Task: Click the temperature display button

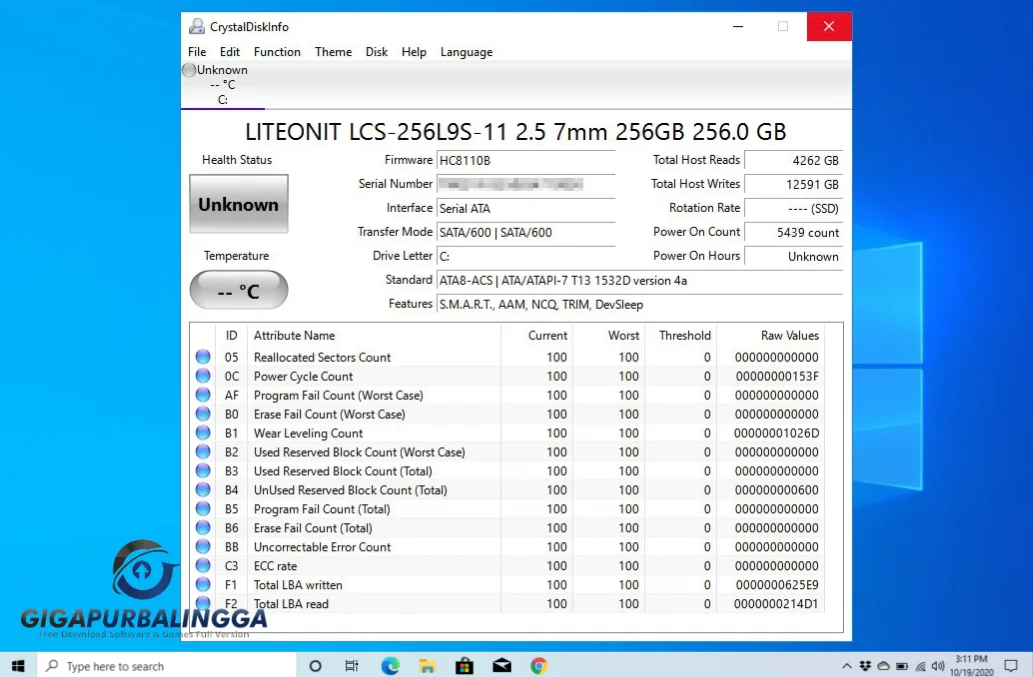Action: 238,290
